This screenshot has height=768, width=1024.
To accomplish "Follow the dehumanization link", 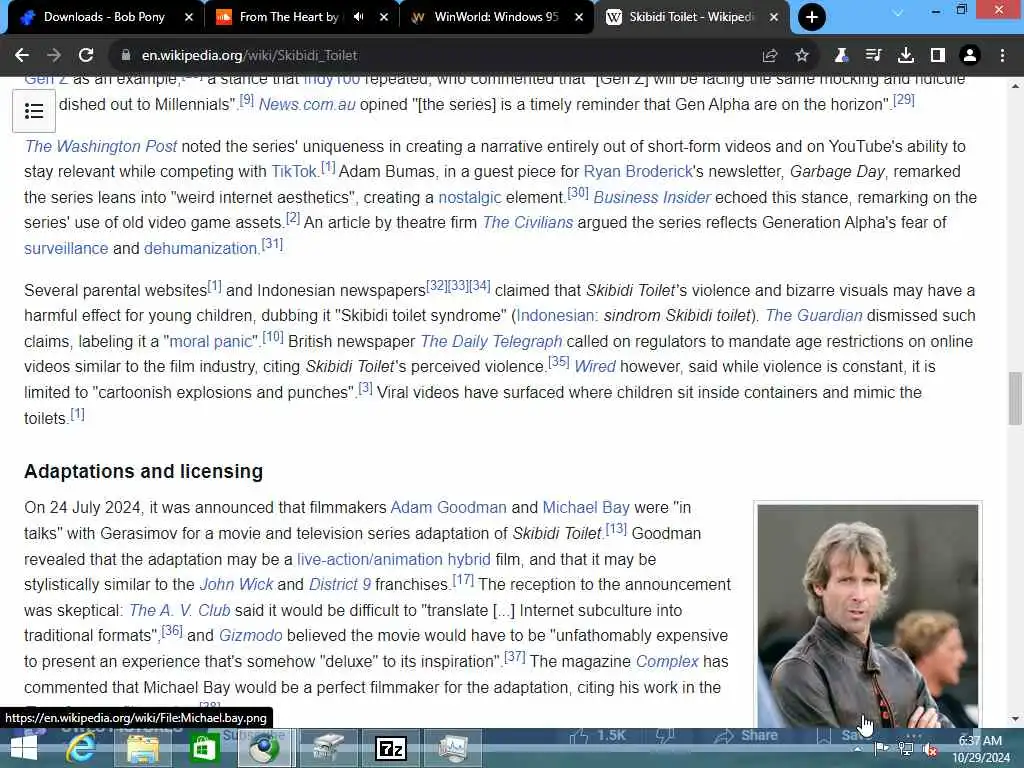I will [200, 248].
